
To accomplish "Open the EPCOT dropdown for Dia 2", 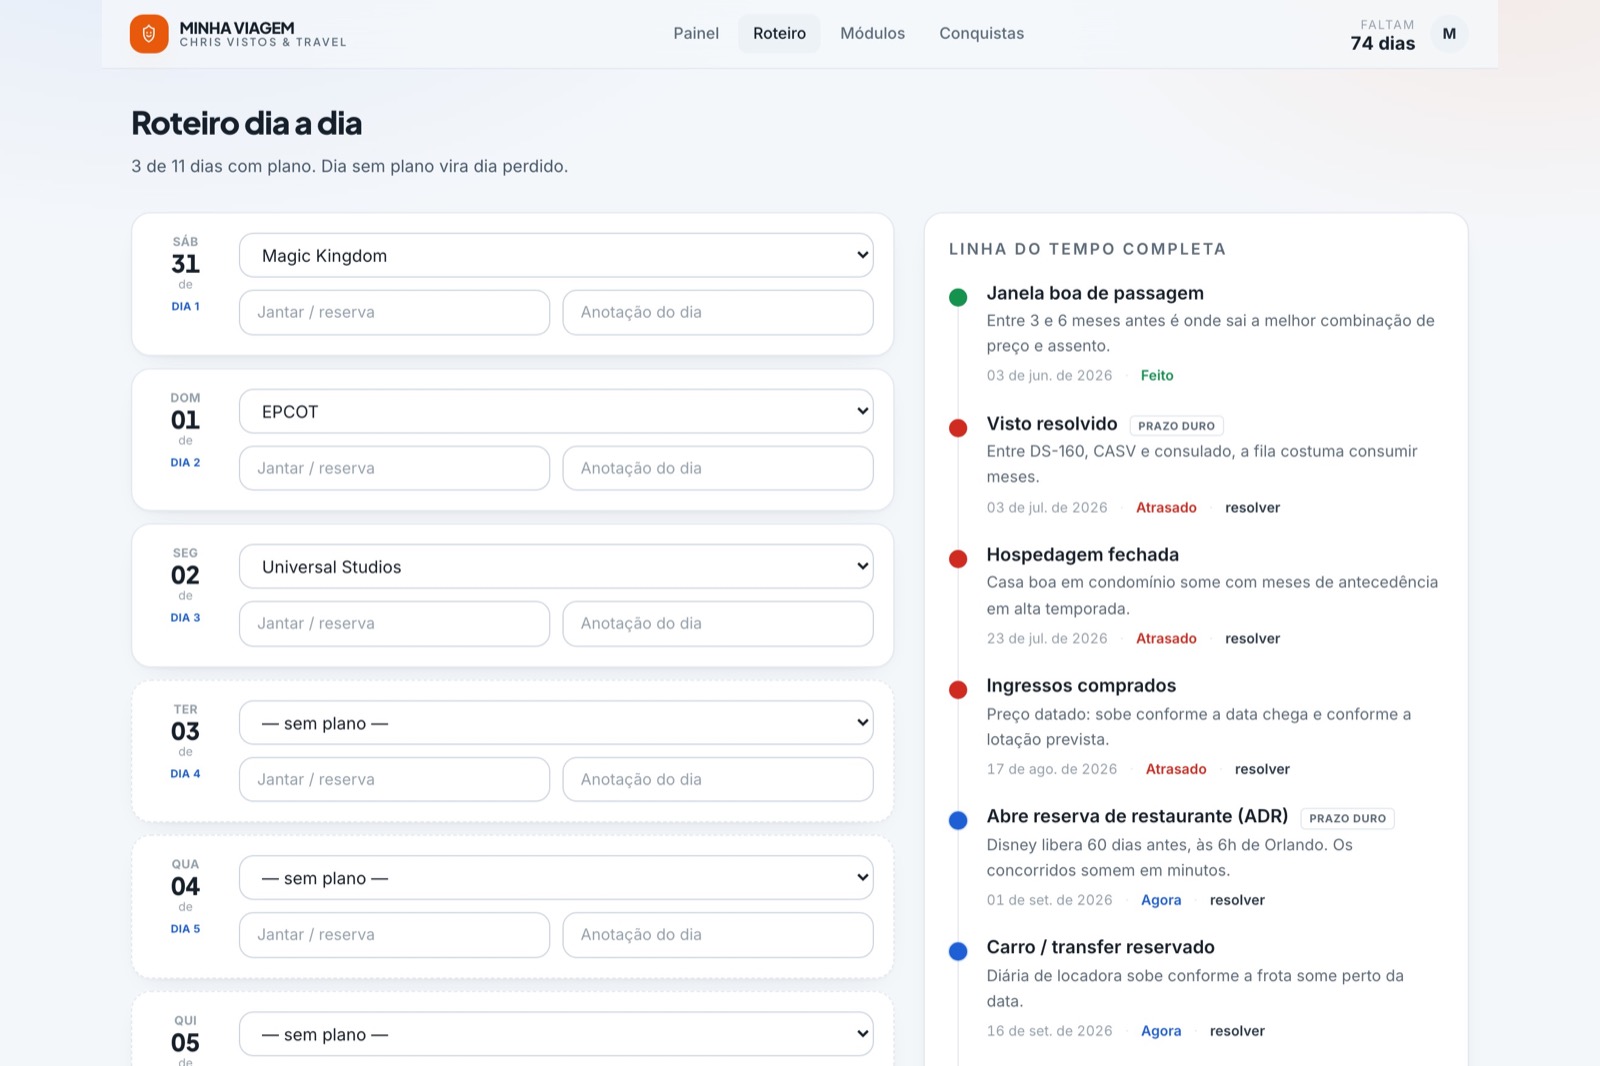I will pos(556,411).
